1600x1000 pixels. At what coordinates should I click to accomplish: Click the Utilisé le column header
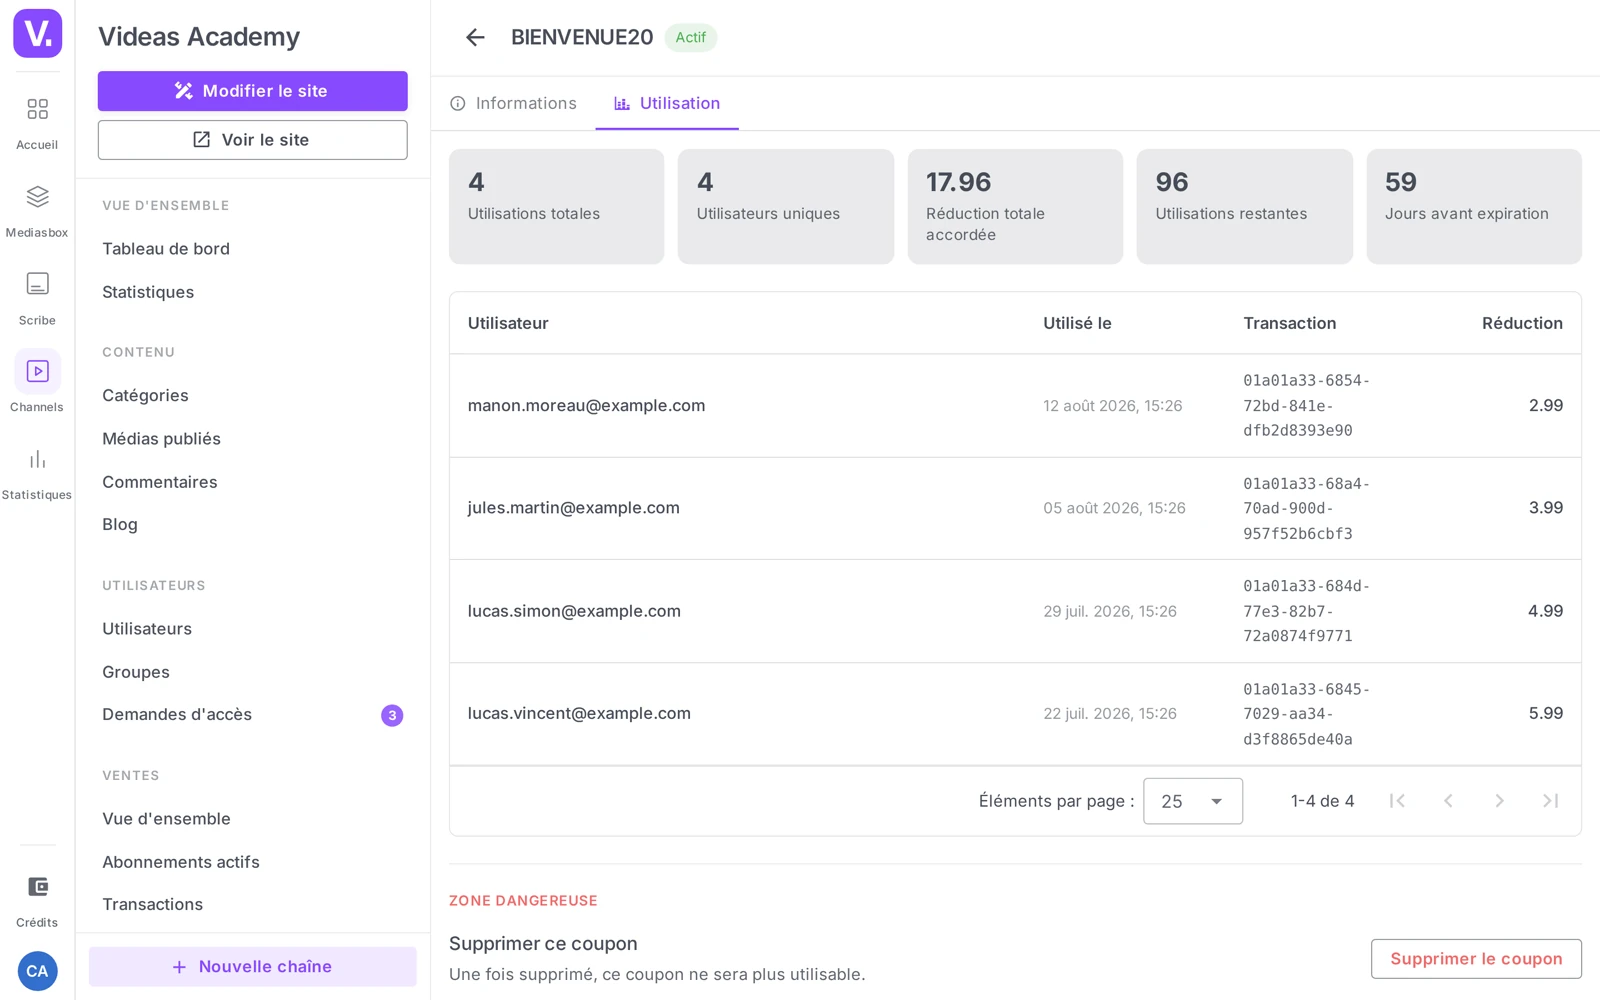(x=1077, y=323)
